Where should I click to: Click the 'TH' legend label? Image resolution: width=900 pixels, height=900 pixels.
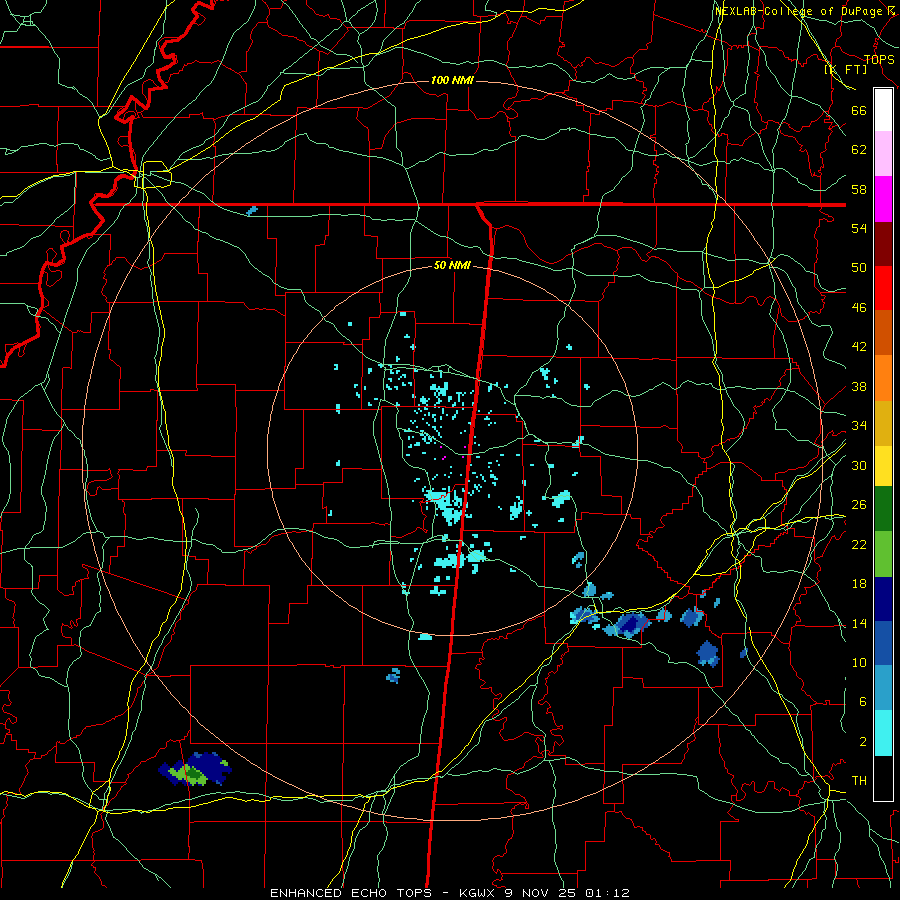[x=859, y=781]
